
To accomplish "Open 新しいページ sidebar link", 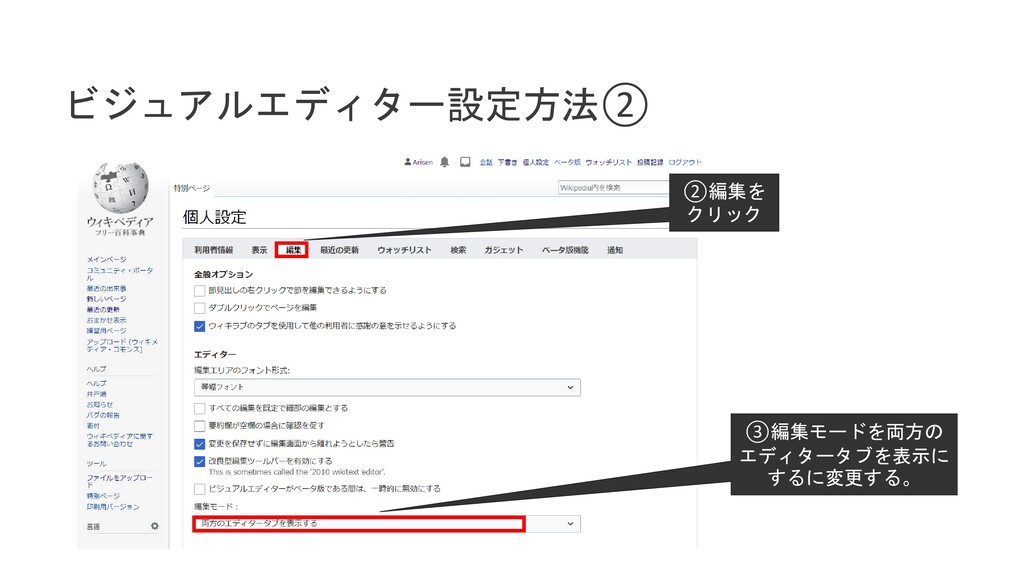I will click(106, 298).
